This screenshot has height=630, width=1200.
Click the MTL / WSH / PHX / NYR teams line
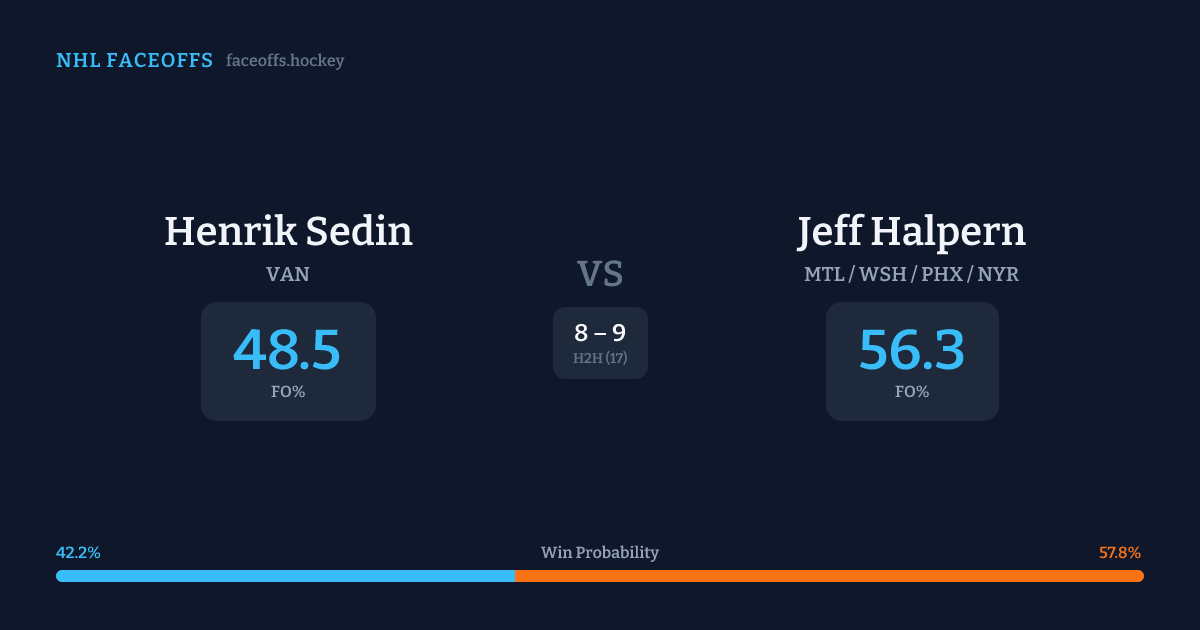coord(911,274)
